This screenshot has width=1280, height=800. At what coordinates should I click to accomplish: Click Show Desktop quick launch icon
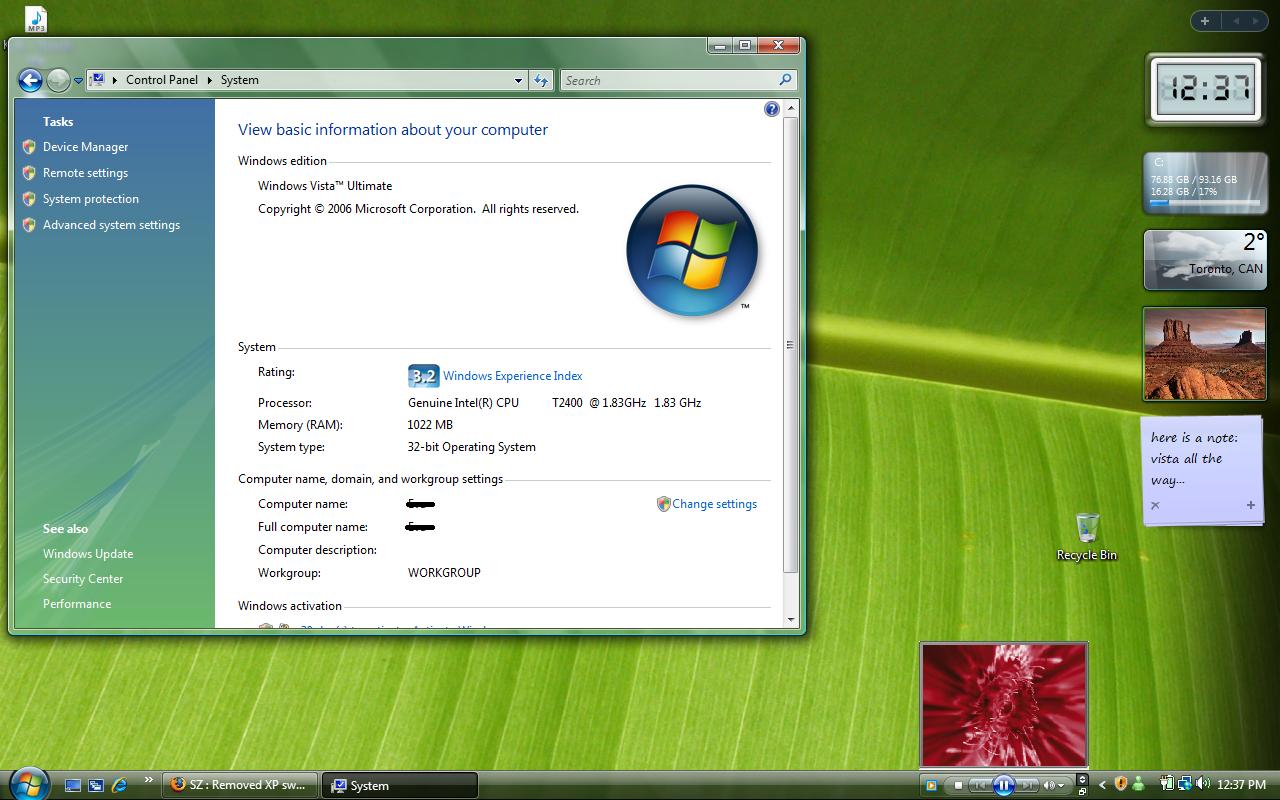tap(72, 786)
